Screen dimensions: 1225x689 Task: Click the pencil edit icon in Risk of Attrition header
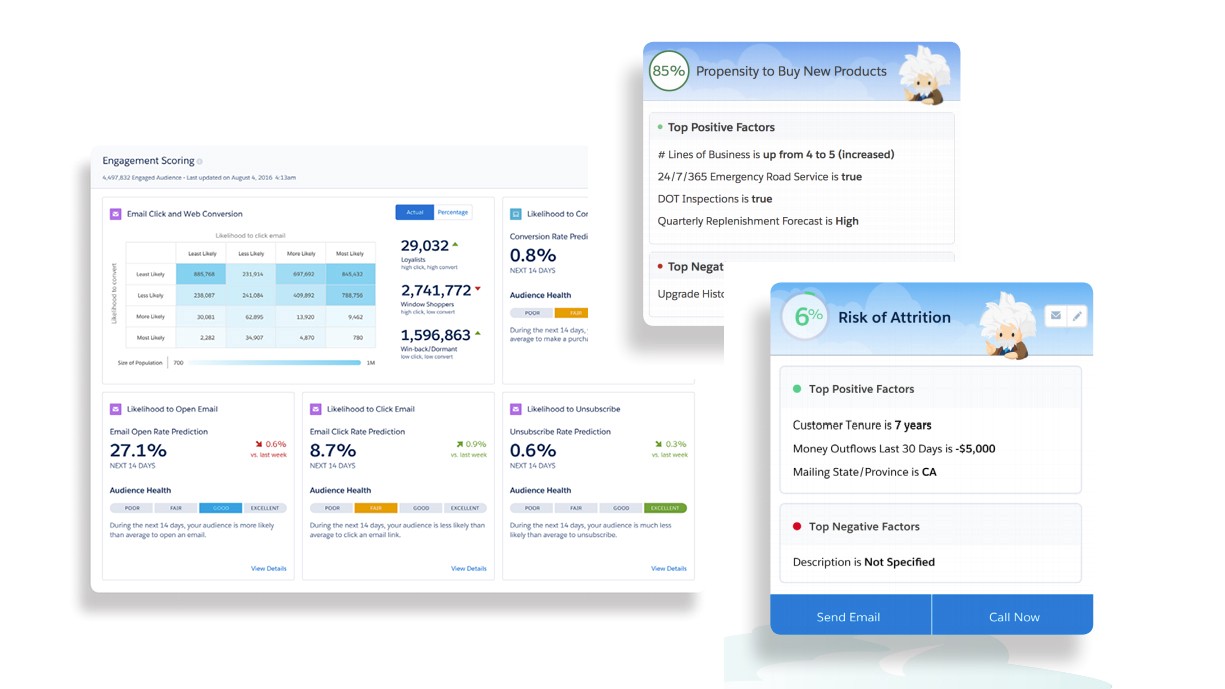1076,316
